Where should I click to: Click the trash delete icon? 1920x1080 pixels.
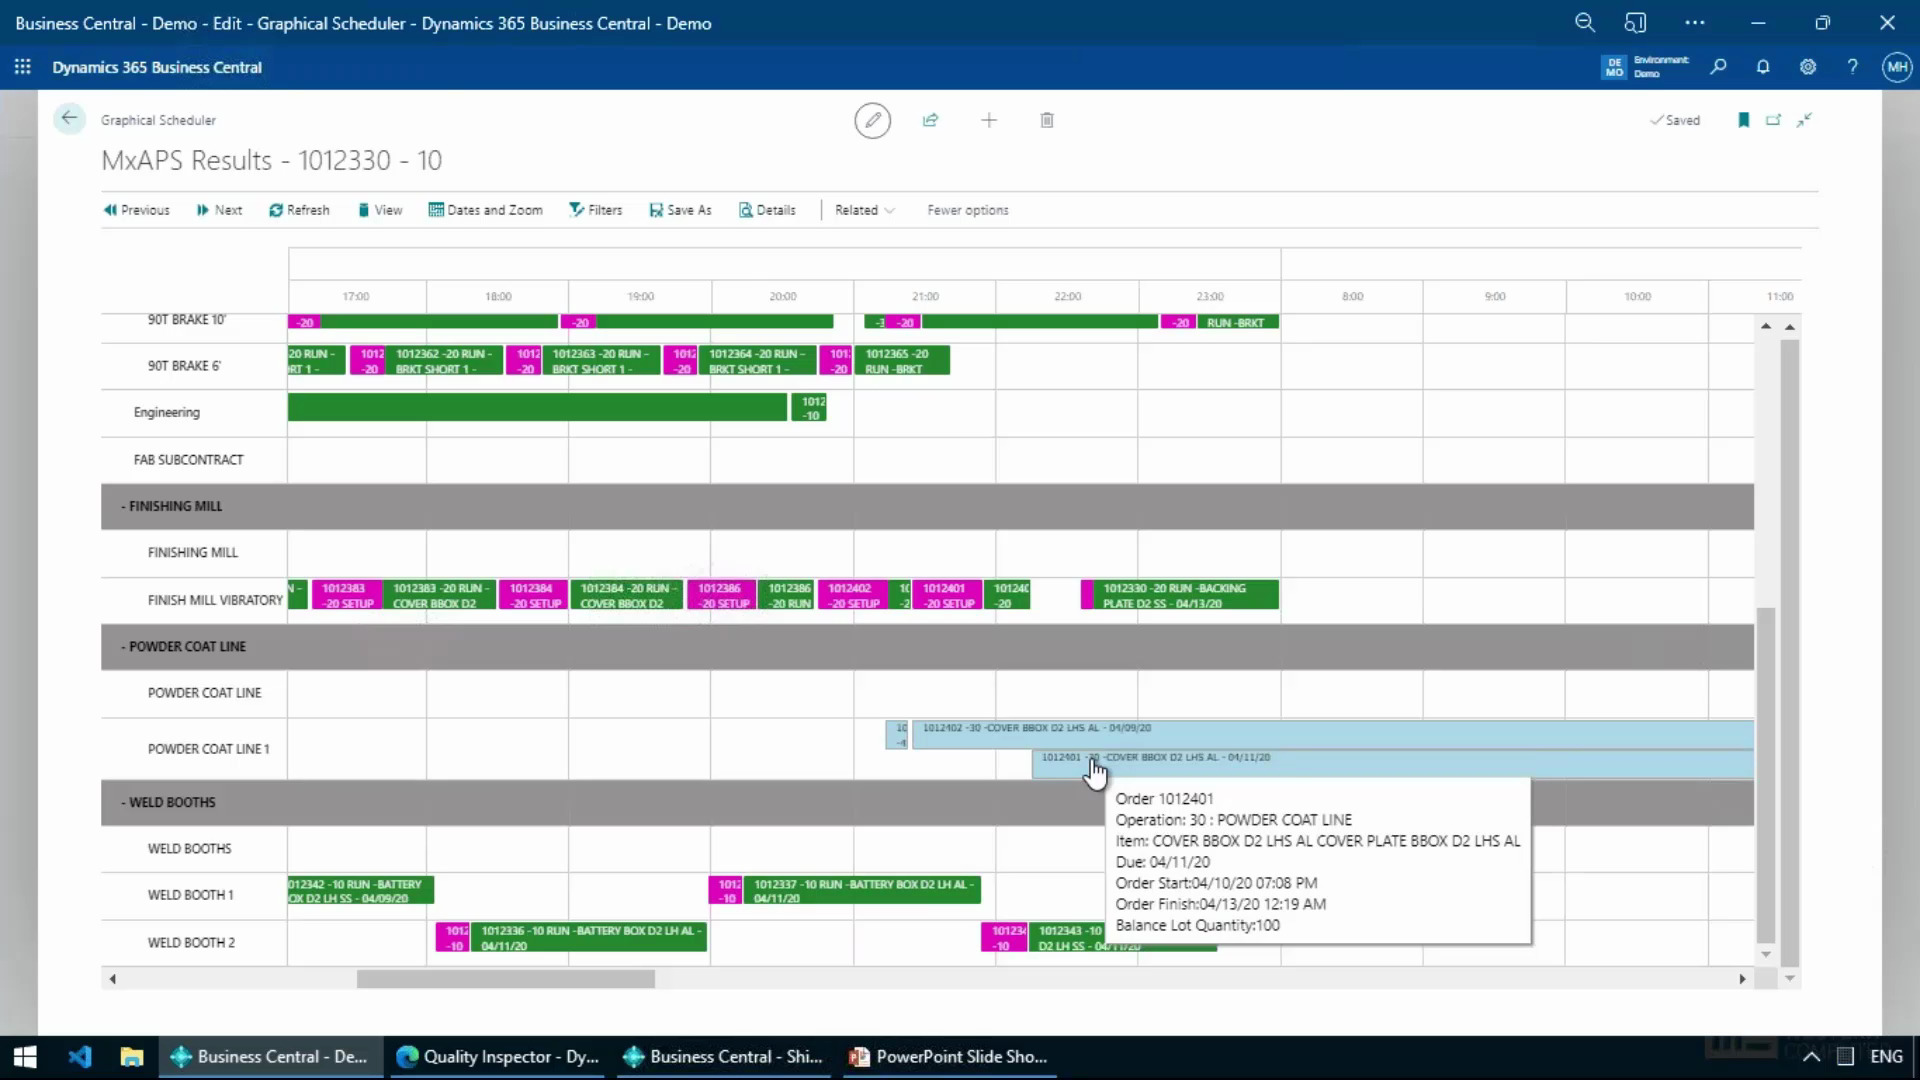pyautogui.click(x=1047, y=120)
